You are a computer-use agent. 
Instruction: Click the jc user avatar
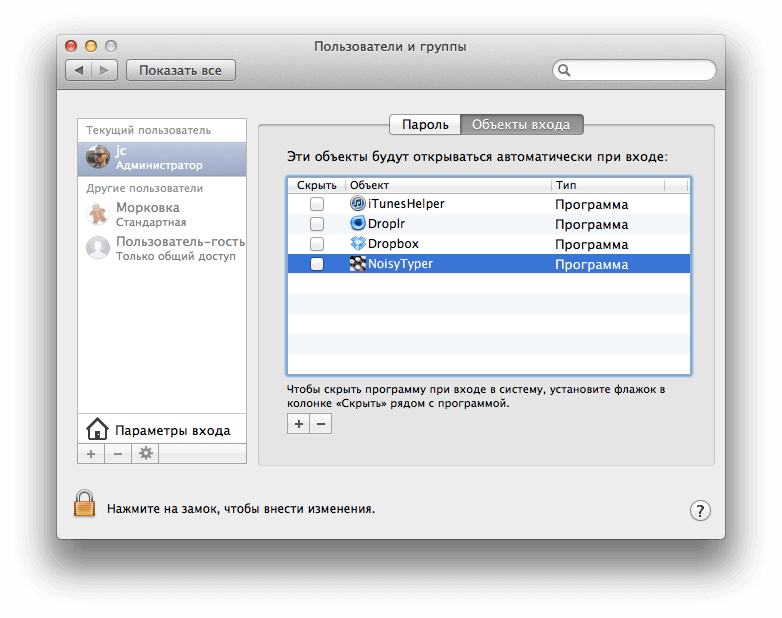pyautogui.click(x=97, y=157)
